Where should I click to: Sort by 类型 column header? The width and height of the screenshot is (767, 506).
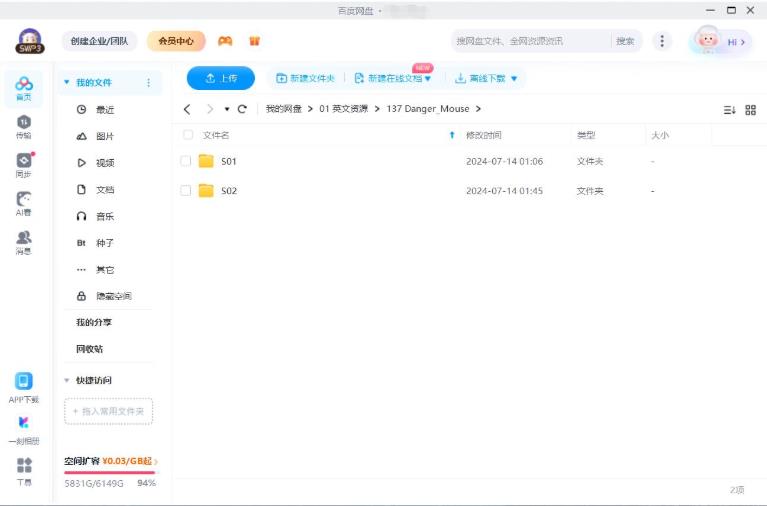[586, 135]
